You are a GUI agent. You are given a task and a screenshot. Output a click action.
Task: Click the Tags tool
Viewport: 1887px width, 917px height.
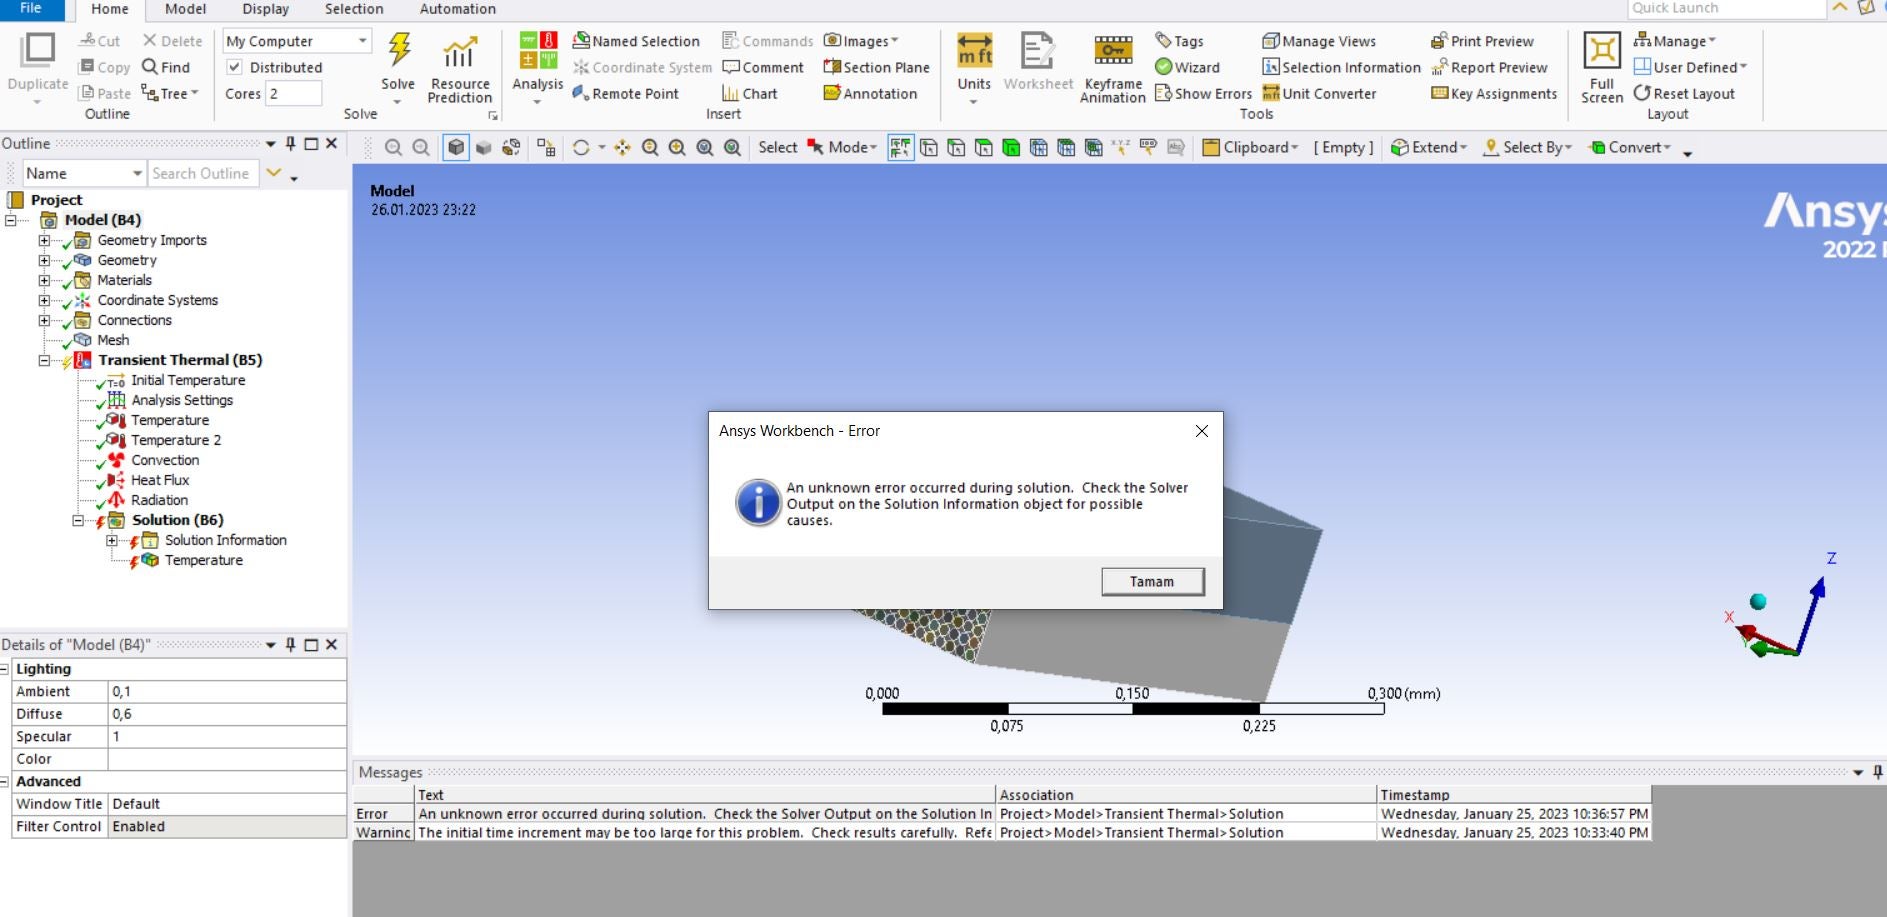1179,41
